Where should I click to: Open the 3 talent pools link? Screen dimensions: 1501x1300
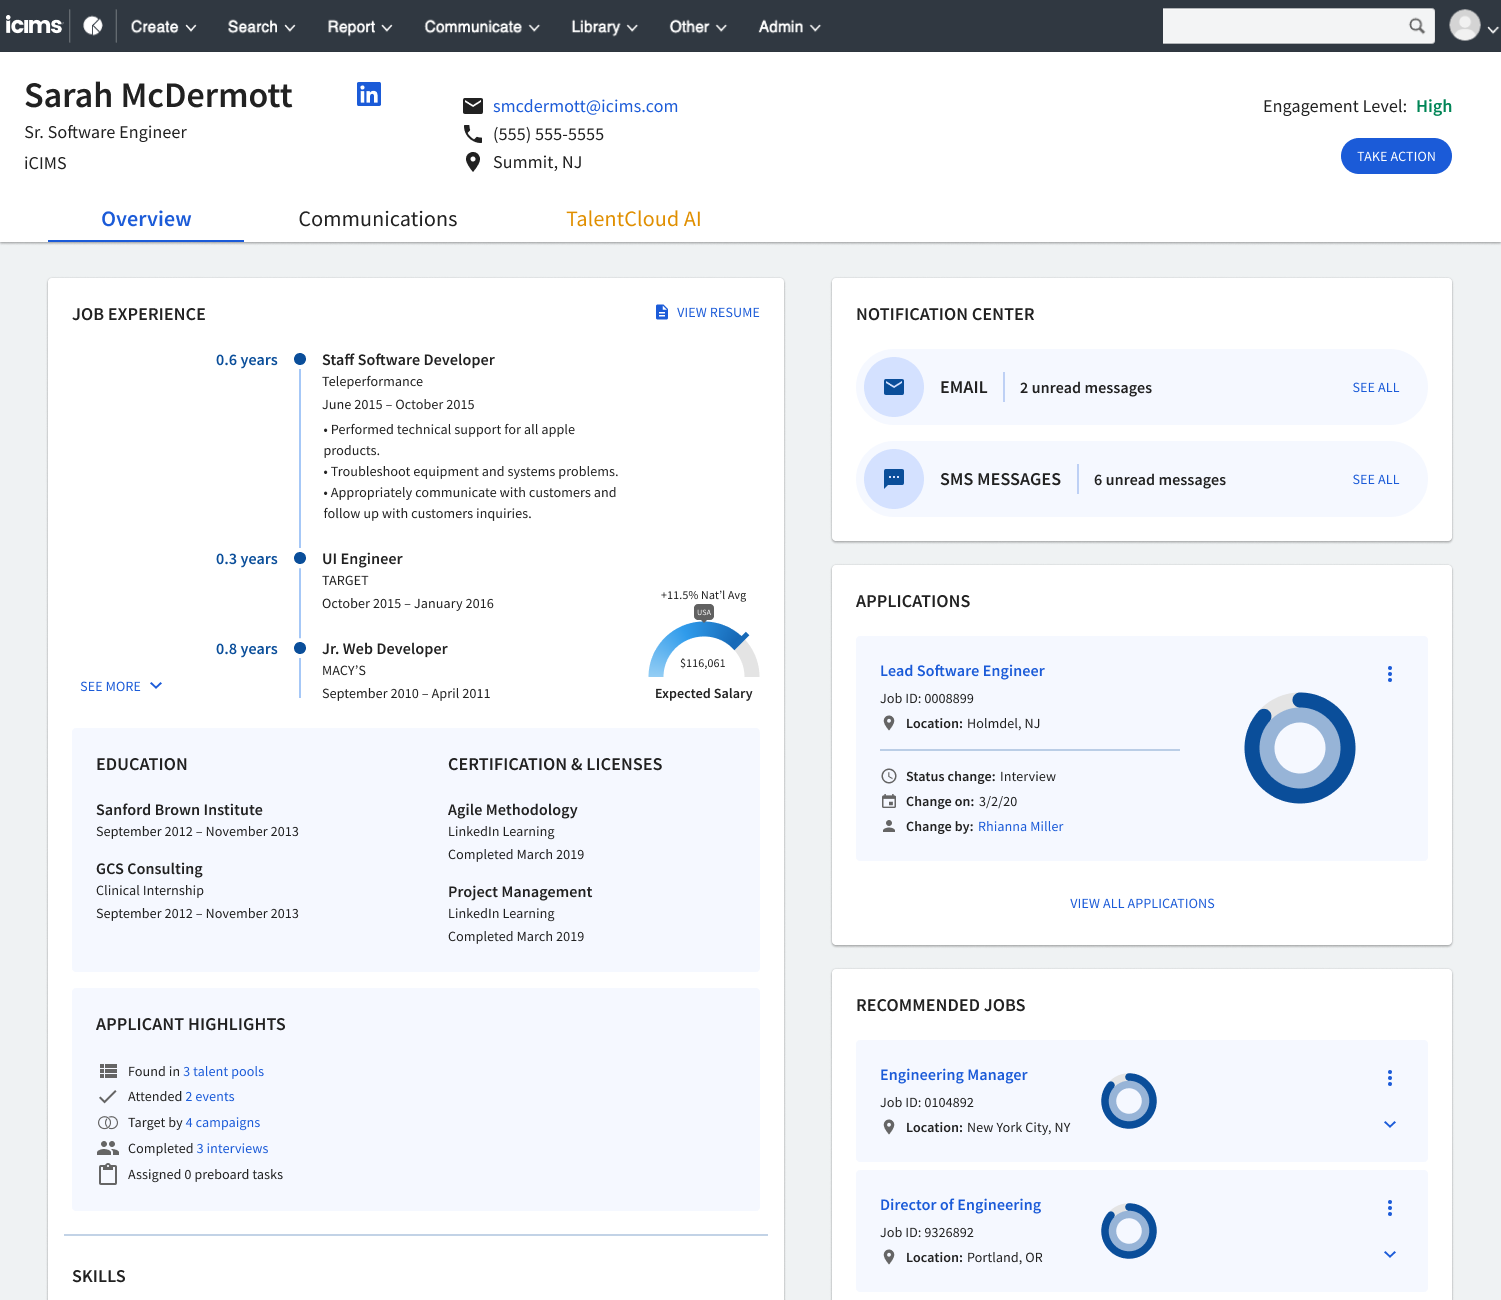pyautogui.click(x=224, y=1071)
